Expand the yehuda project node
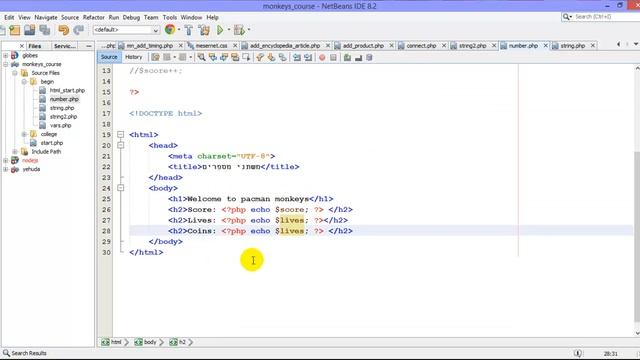The width and height of the screenshot is (640, 360). click(6, 169)
